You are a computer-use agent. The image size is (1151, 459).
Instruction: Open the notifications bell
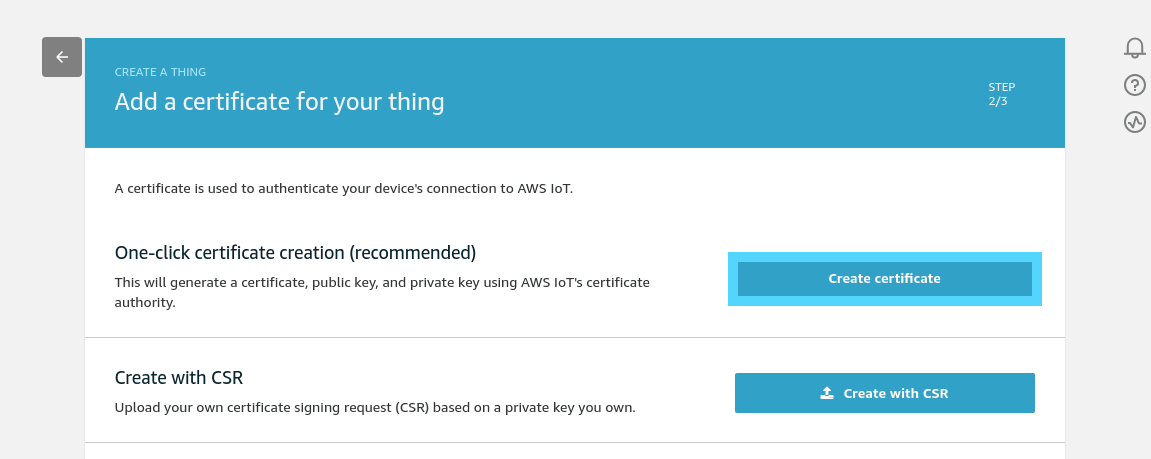tap(1134, 47)
